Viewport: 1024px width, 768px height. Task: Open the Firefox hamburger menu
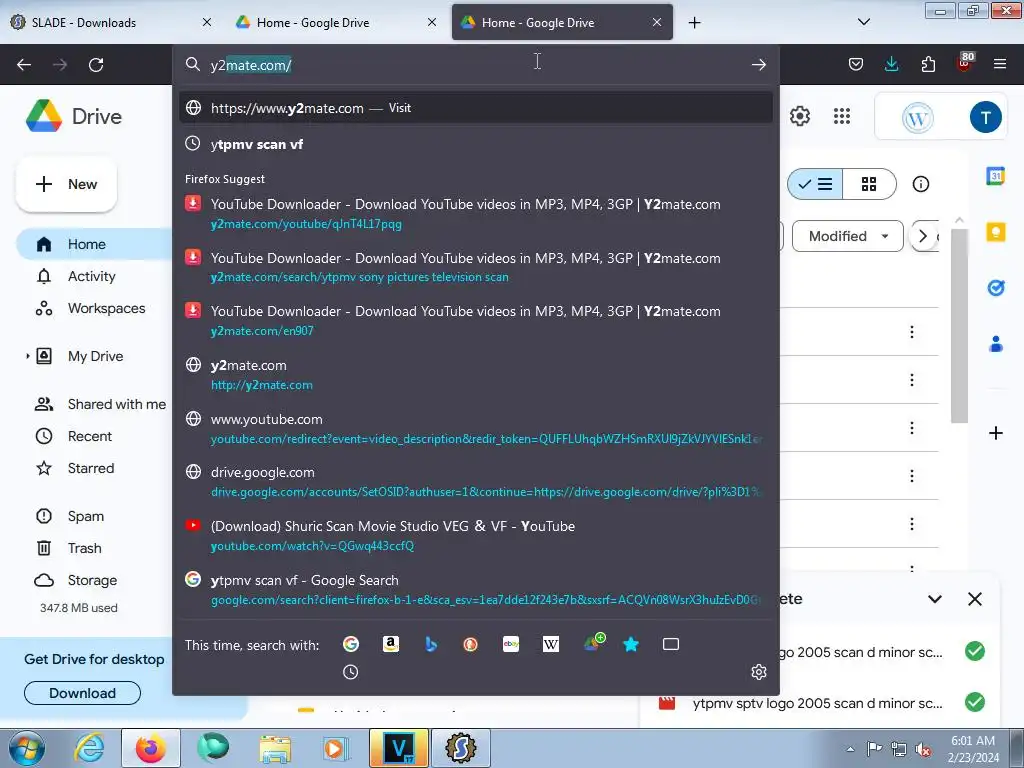click(x=1000, y=64)
